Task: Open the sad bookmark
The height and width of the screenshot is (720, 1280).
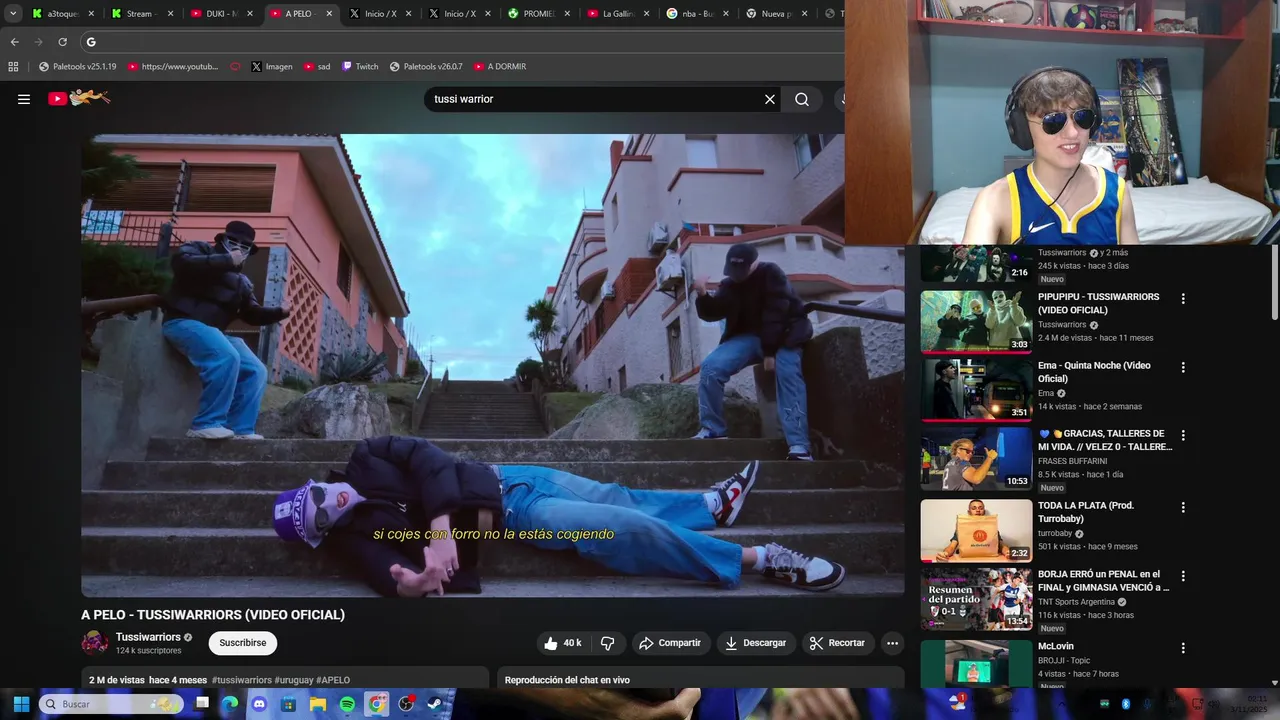Action: [317, 66]
